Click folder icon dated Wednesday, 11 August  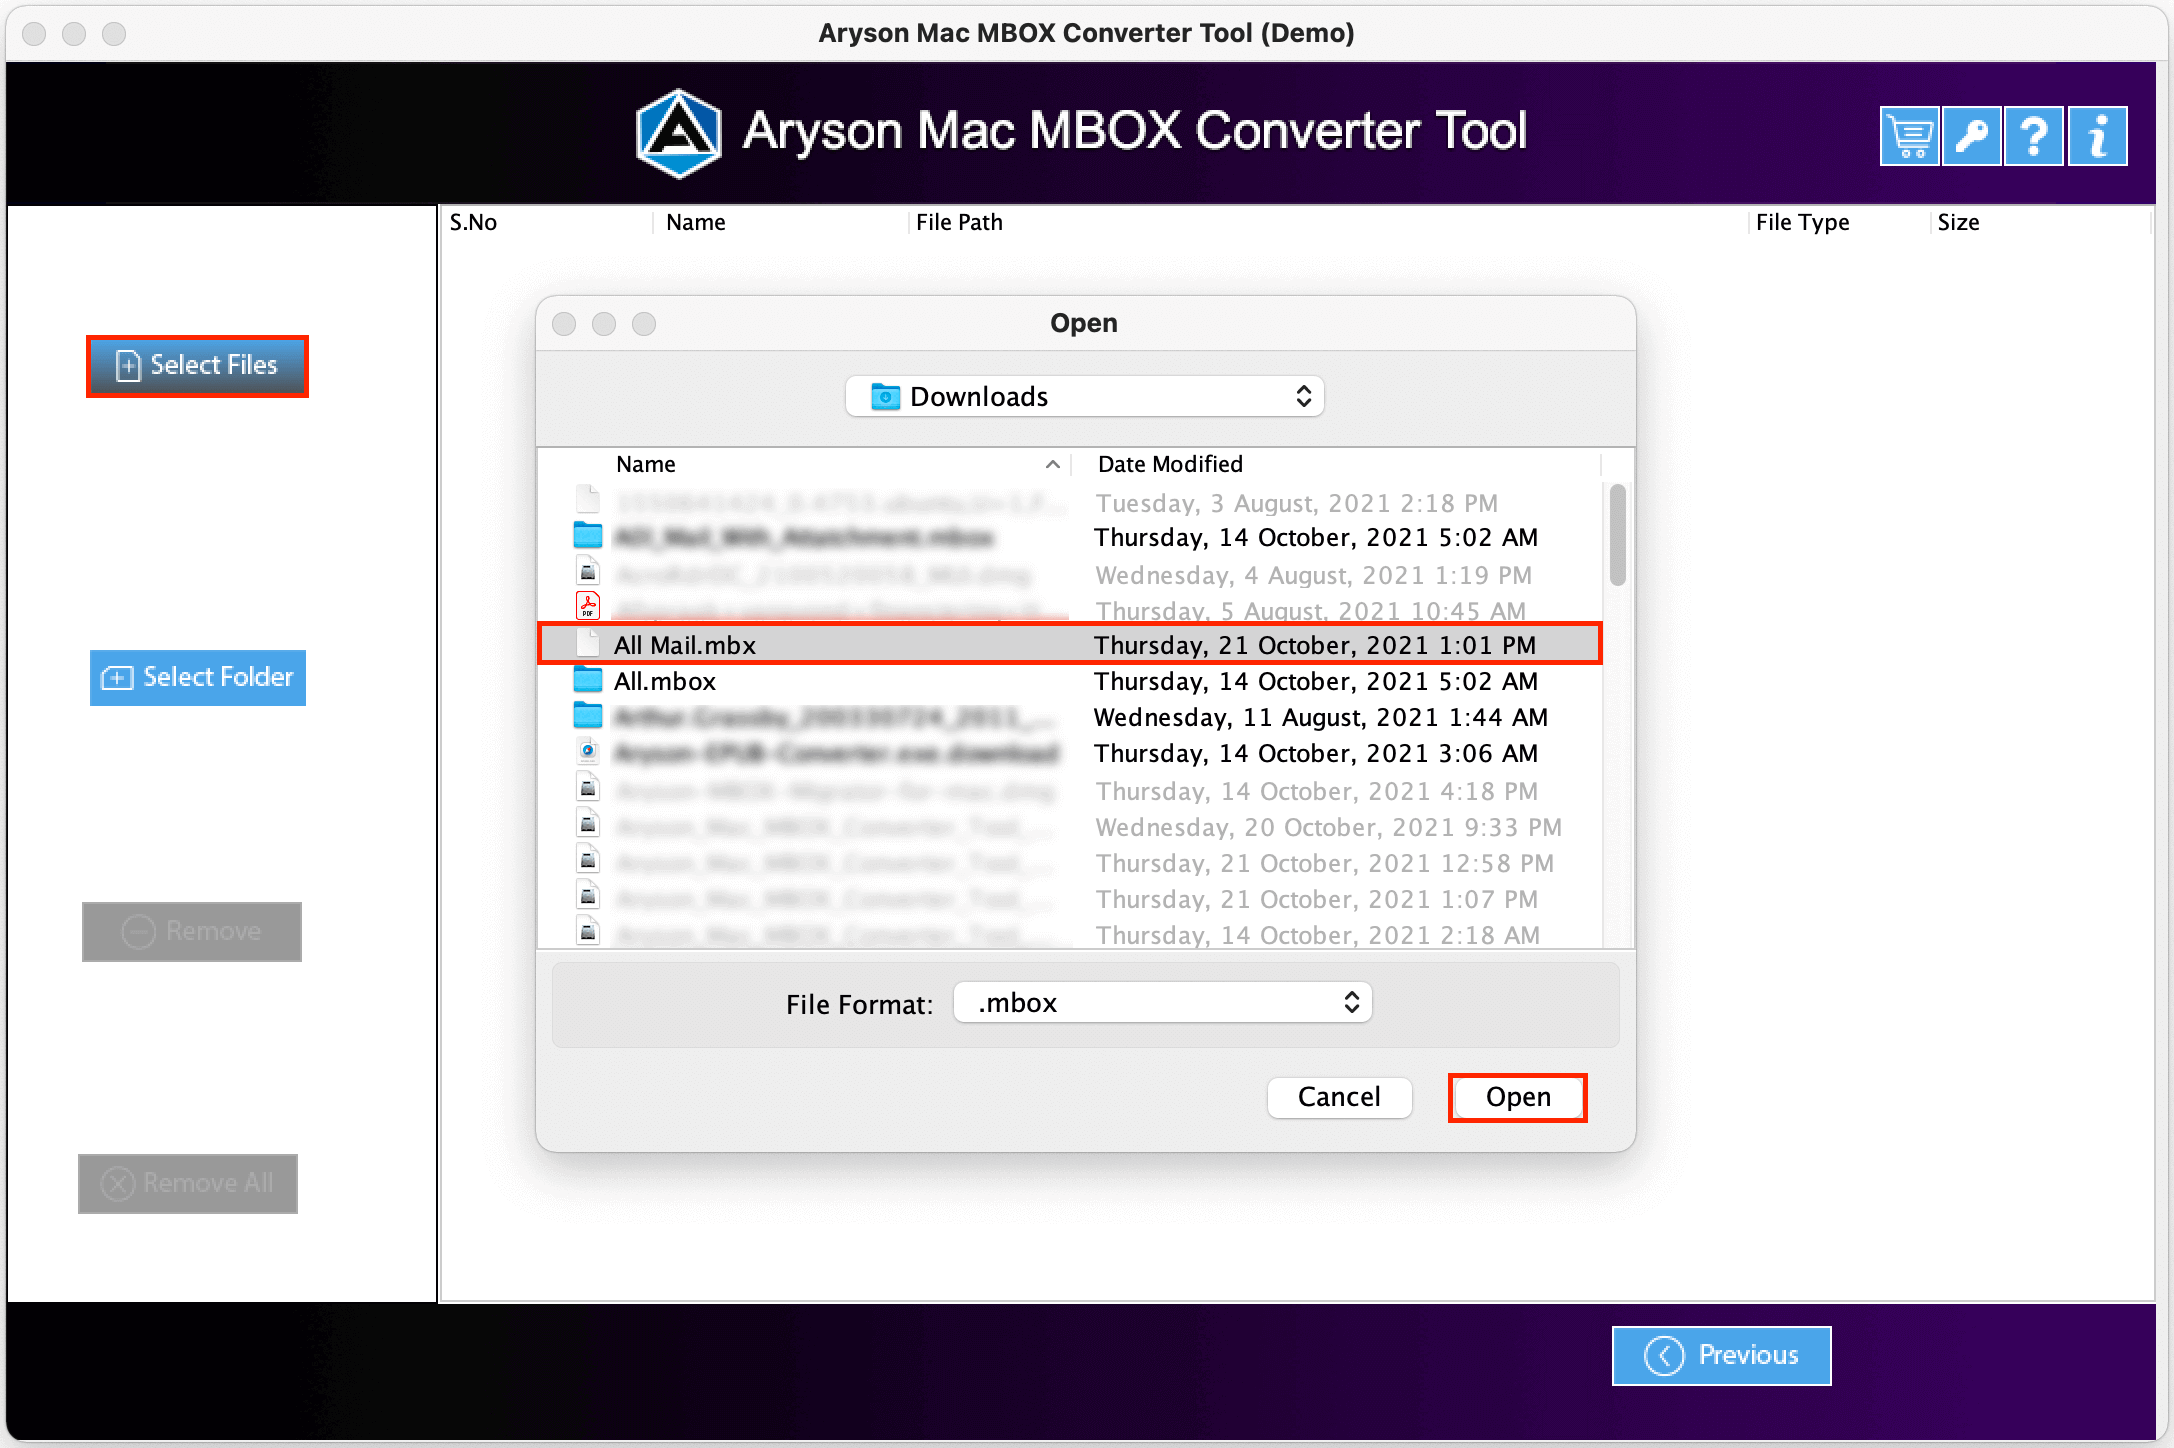click(x=588, y=716)
